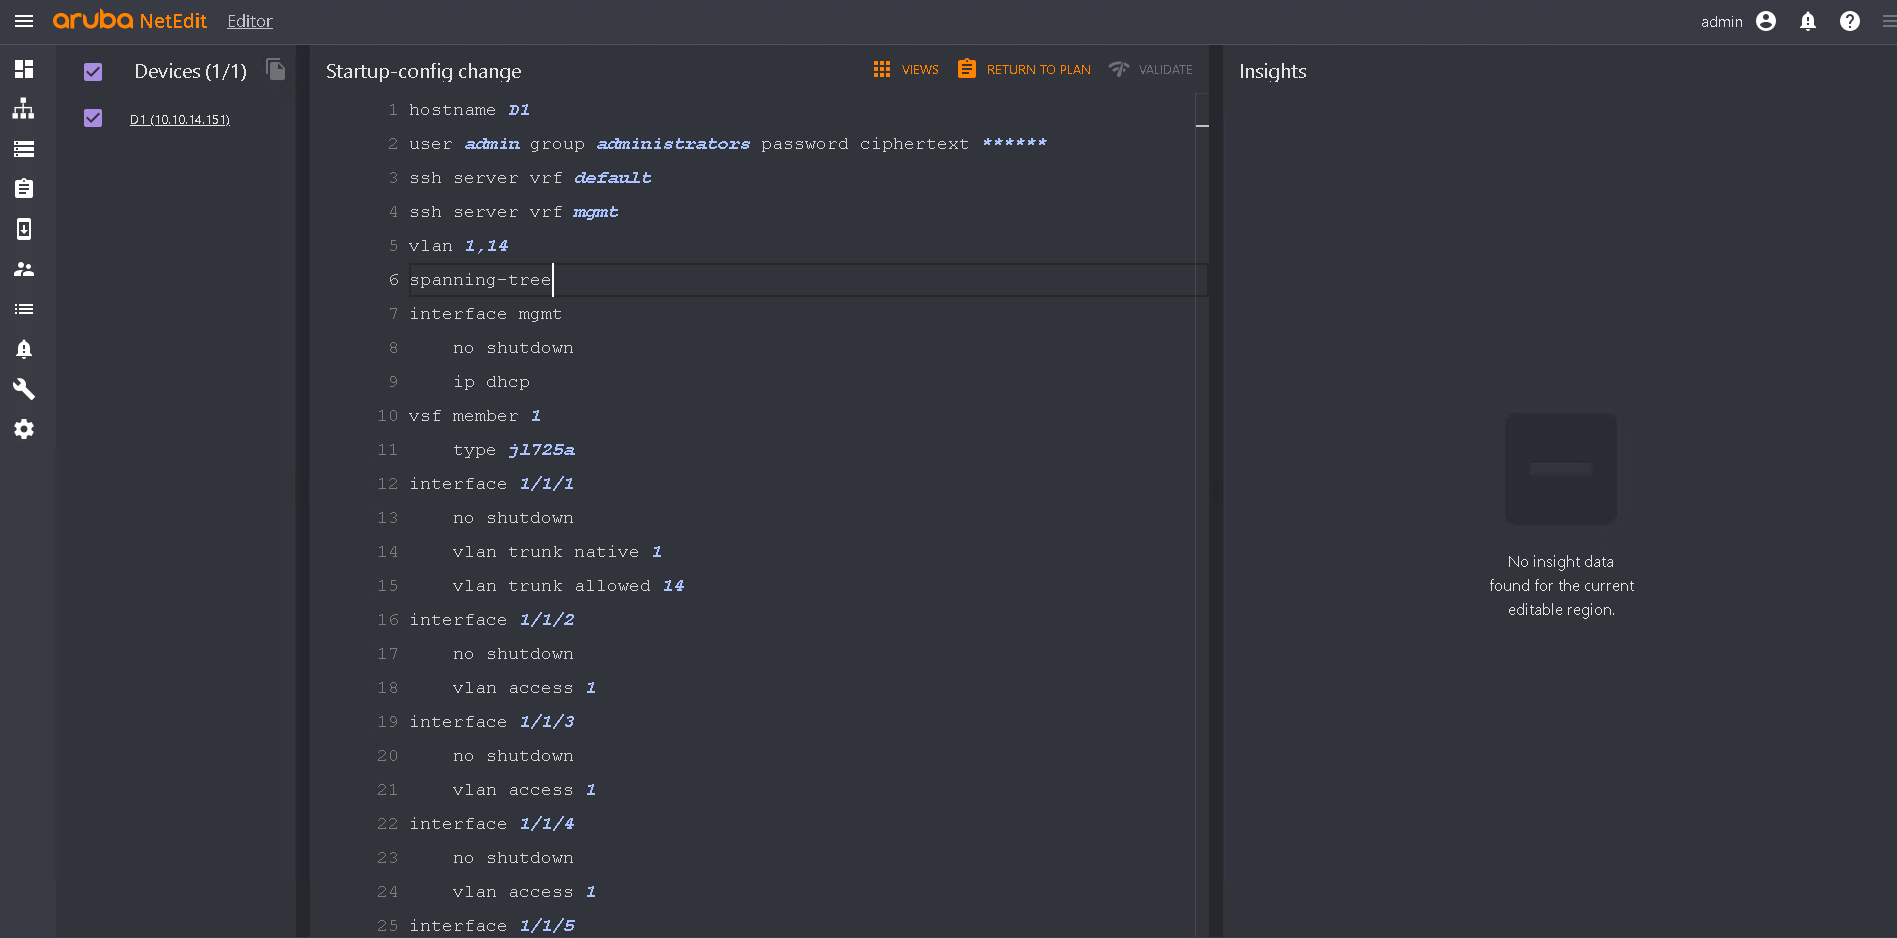The image size is (1897, 938).
Task: Click the notifications bell in header
Action: coord(1808,21)
